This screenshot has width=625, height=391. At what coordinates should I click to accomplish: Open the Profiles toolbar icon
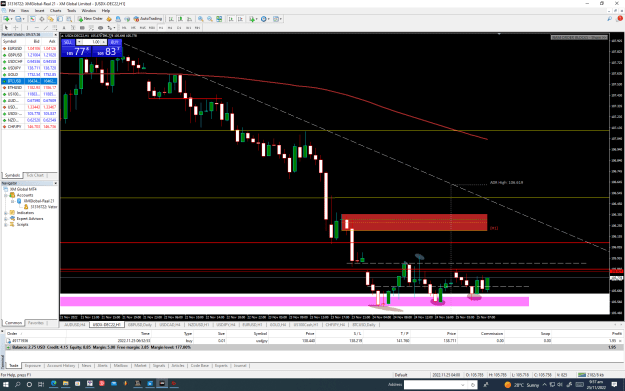[19, 19]
